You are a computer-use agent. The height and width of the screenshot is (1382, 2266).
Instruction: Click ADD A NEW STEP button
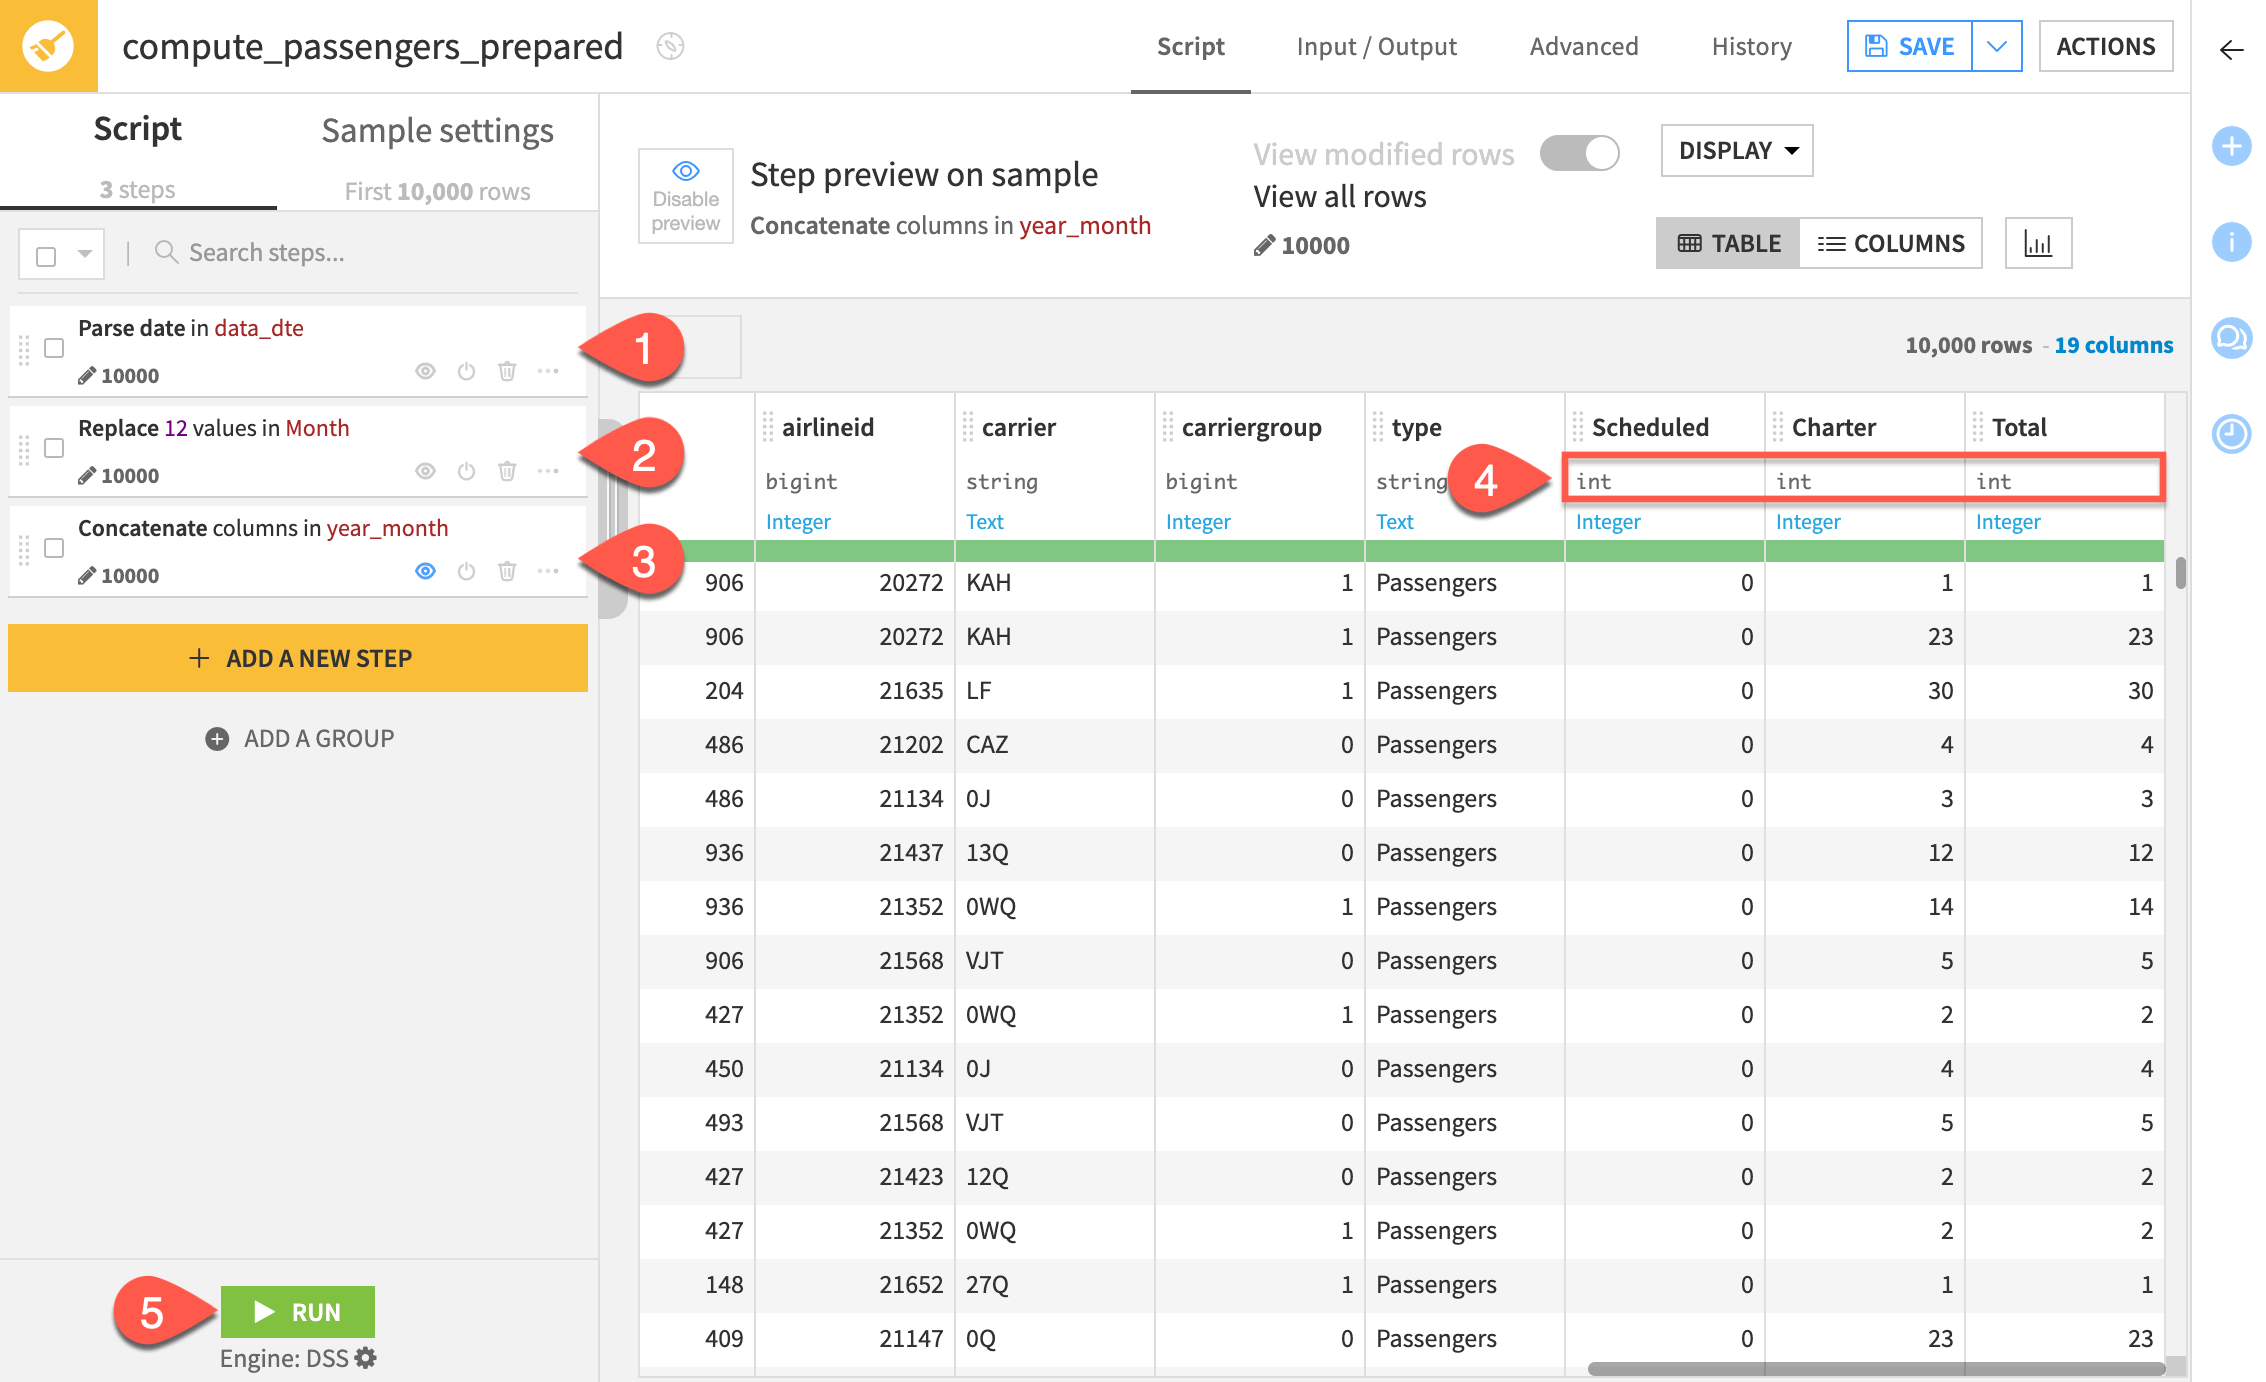(x=299, y=659)
